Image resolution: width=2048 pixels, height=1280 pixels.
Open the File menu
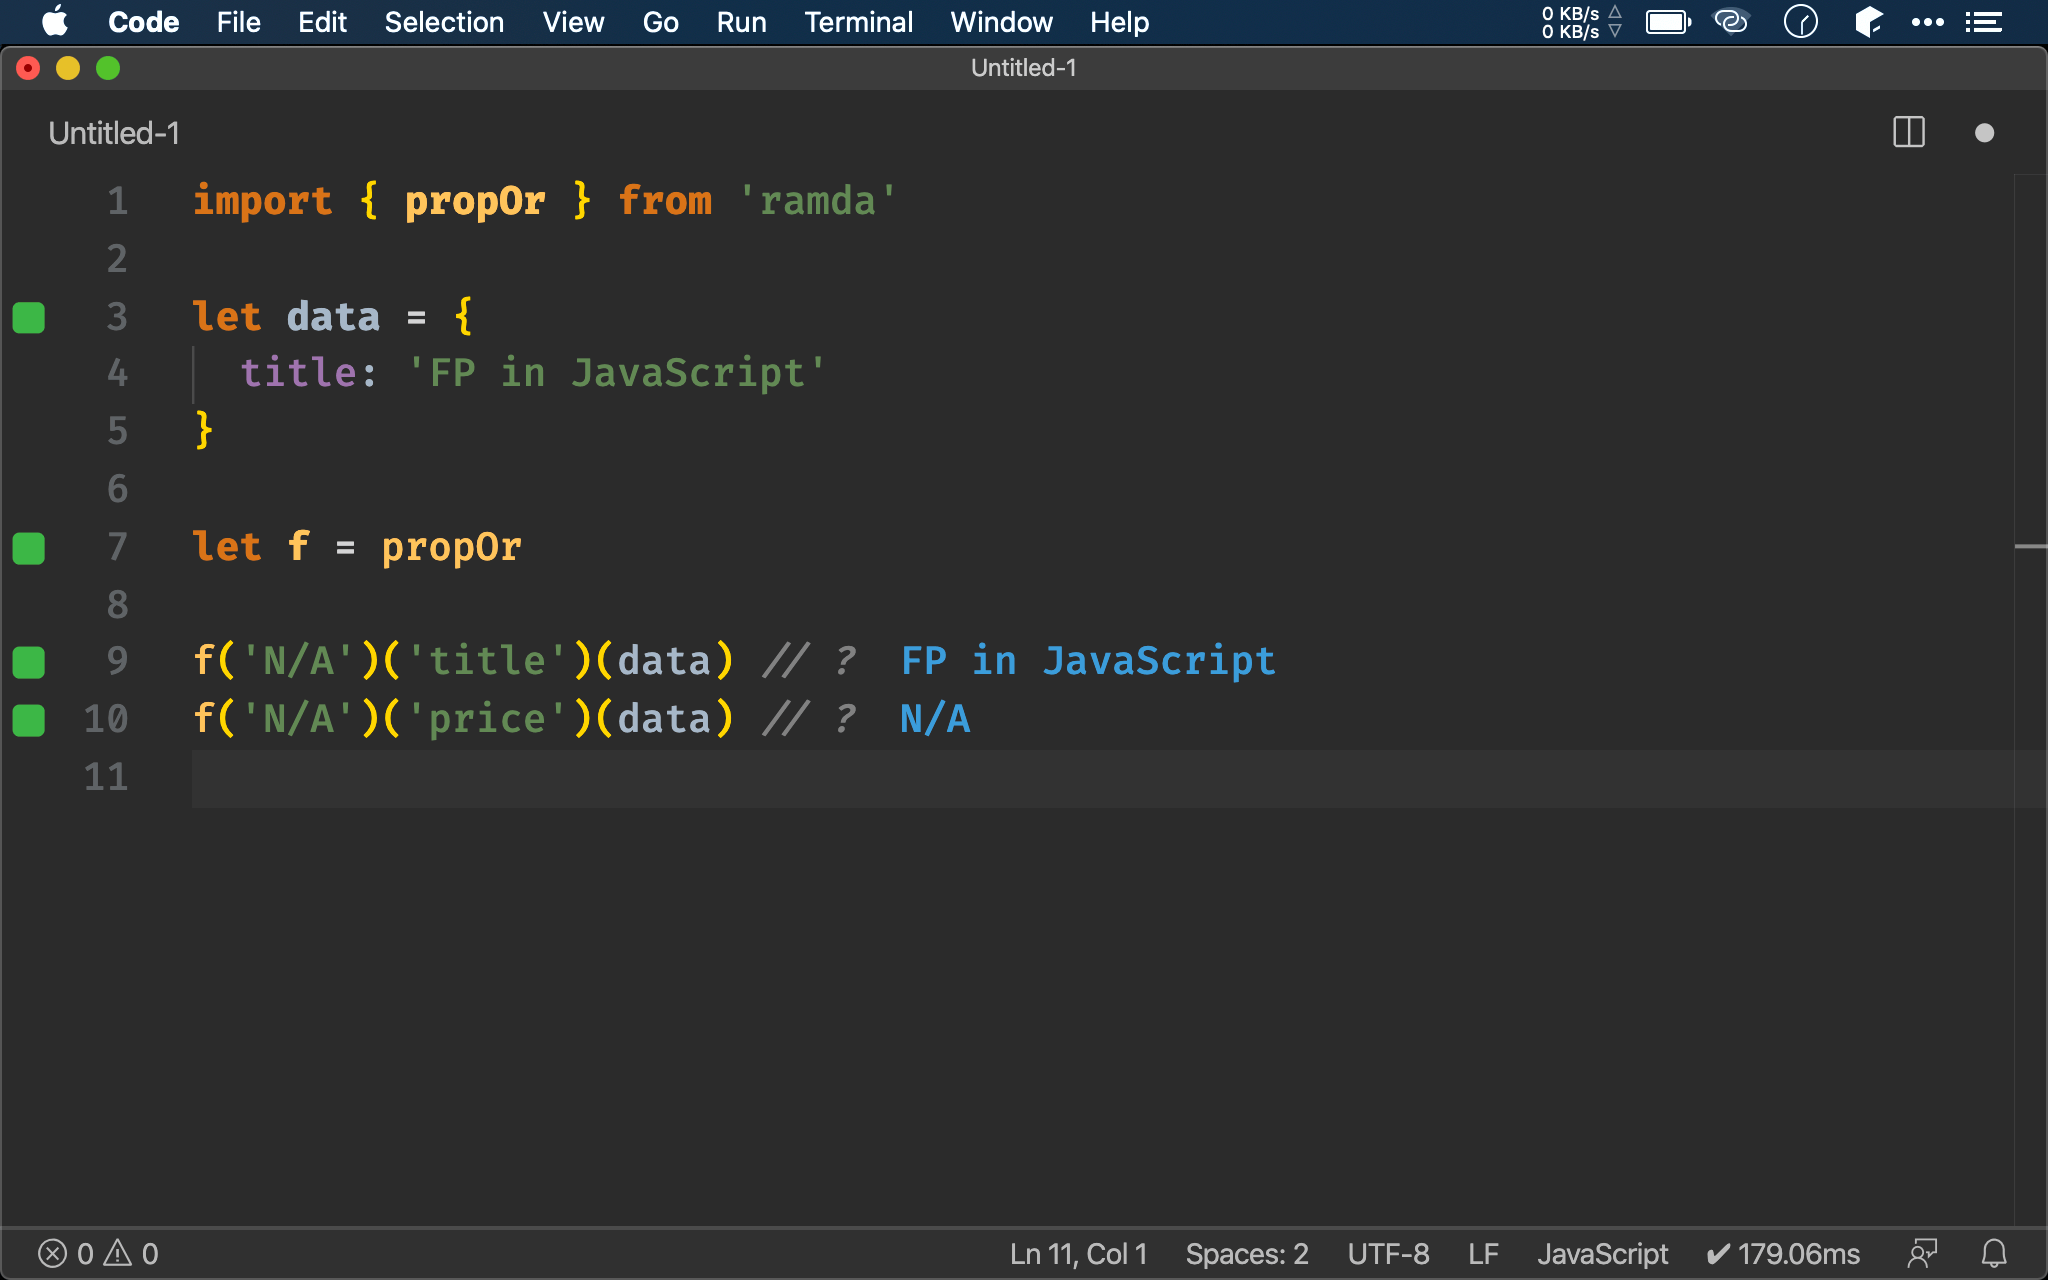pos(238,22)
